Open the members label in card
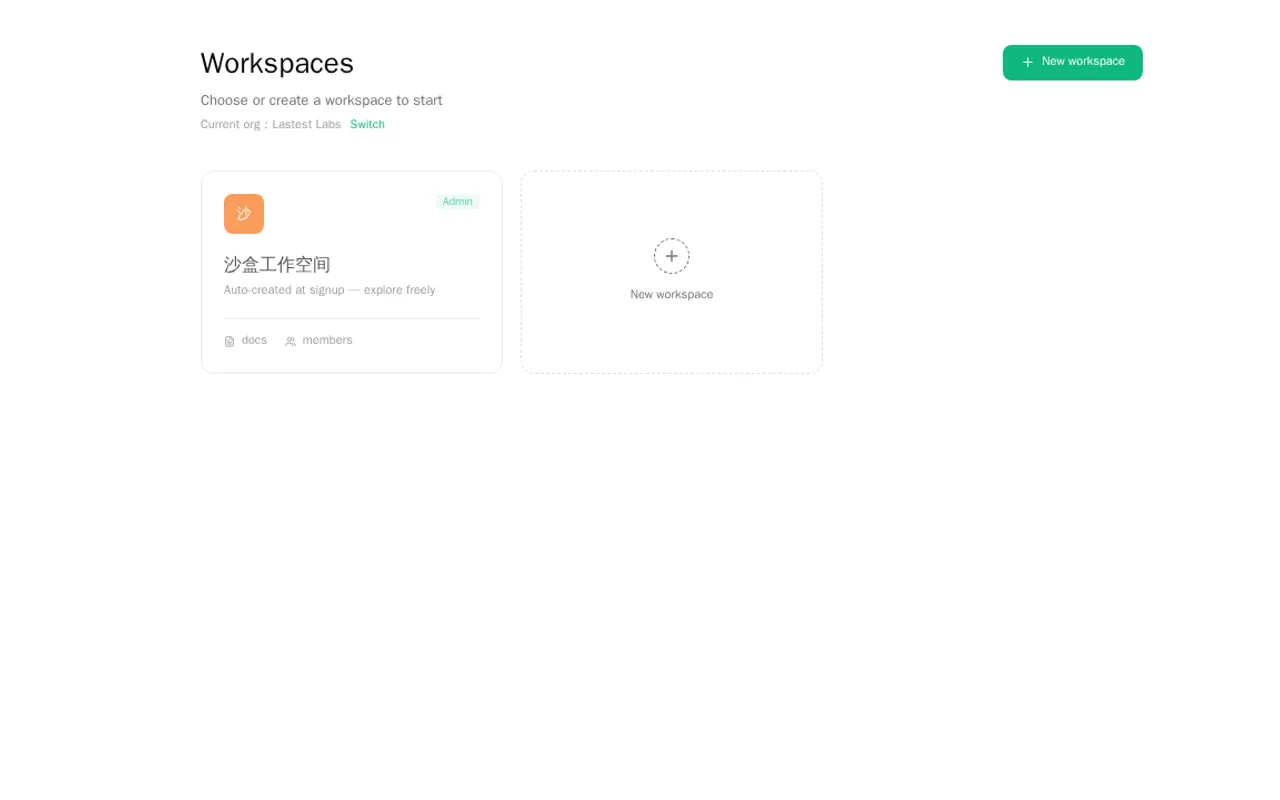The image size is (1280, 800). [327, 340]
